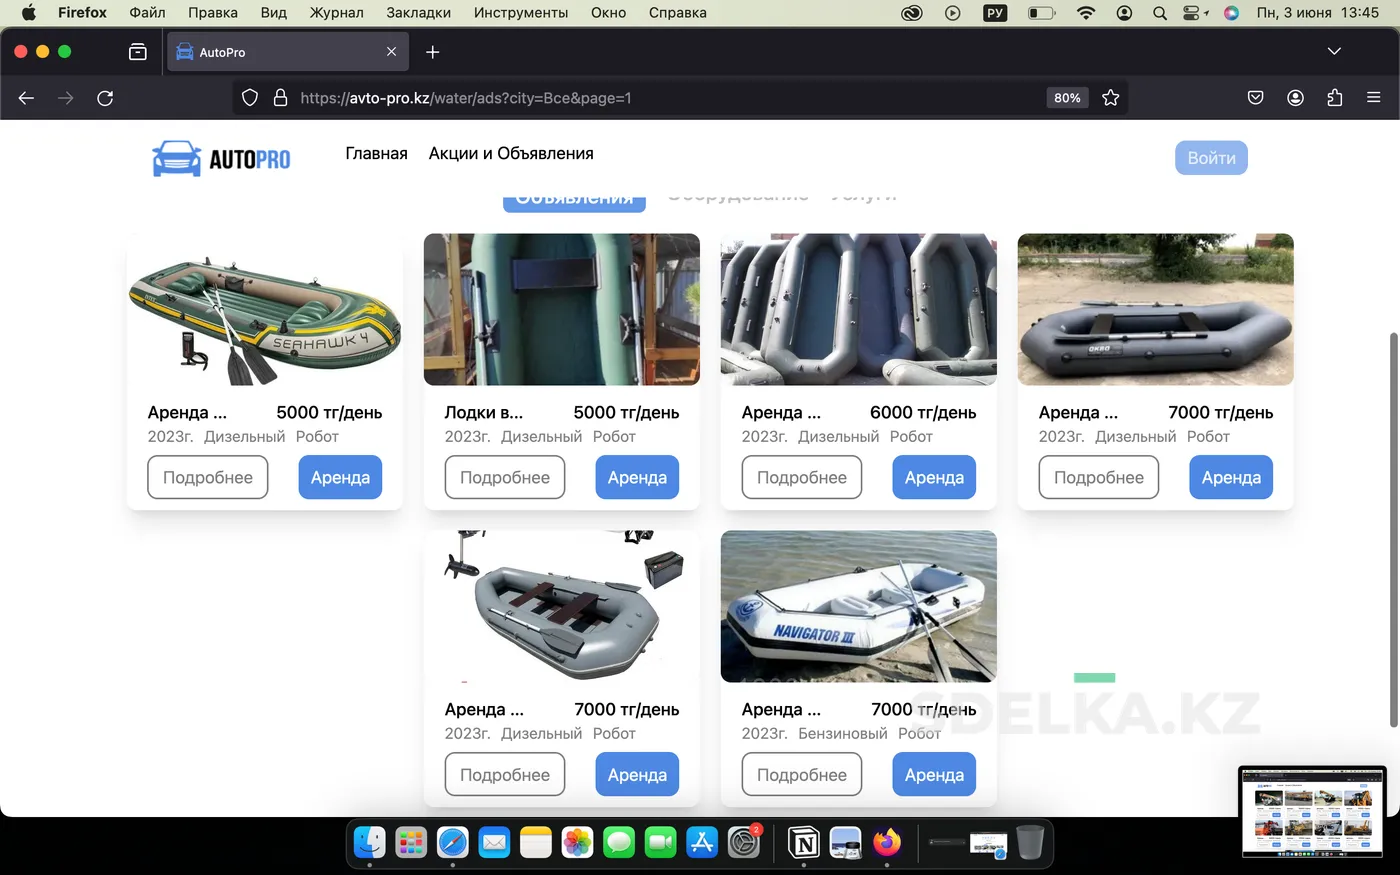The height and width of the screenshot is (875, 1400).
Task: Open the Pocket save icon
Action: pos(1256,98)
